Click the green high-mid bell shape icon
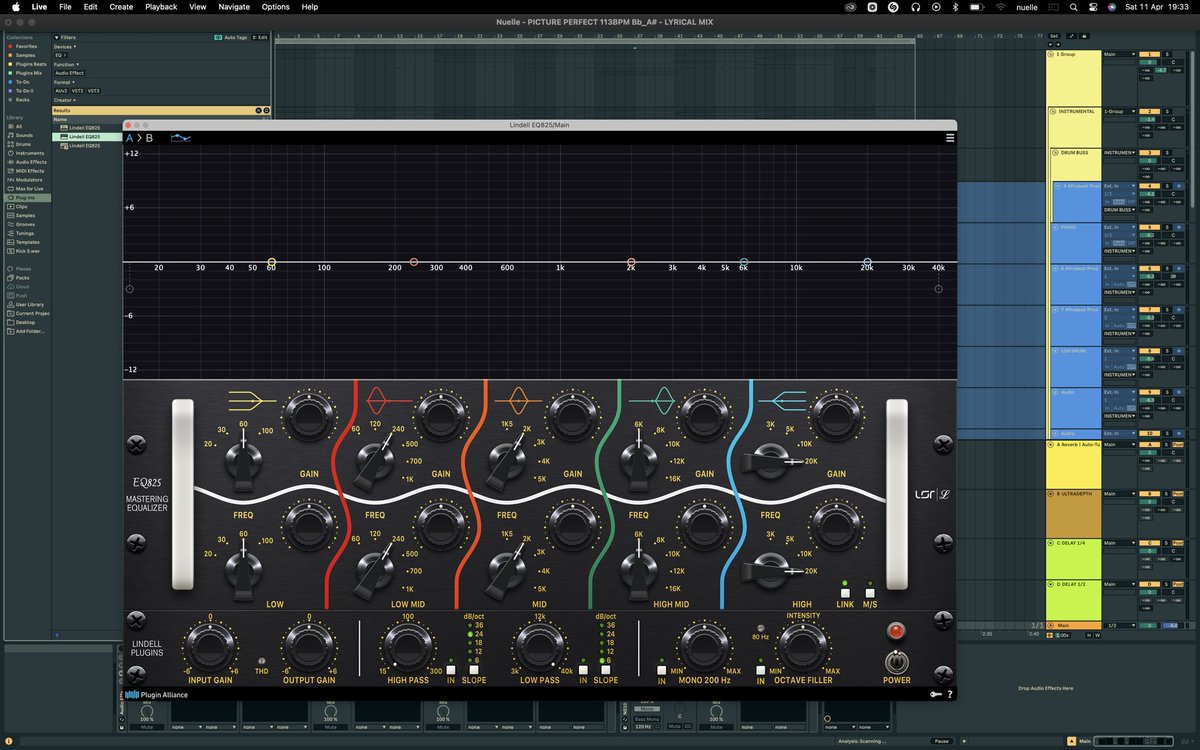 tap(650, 402)
